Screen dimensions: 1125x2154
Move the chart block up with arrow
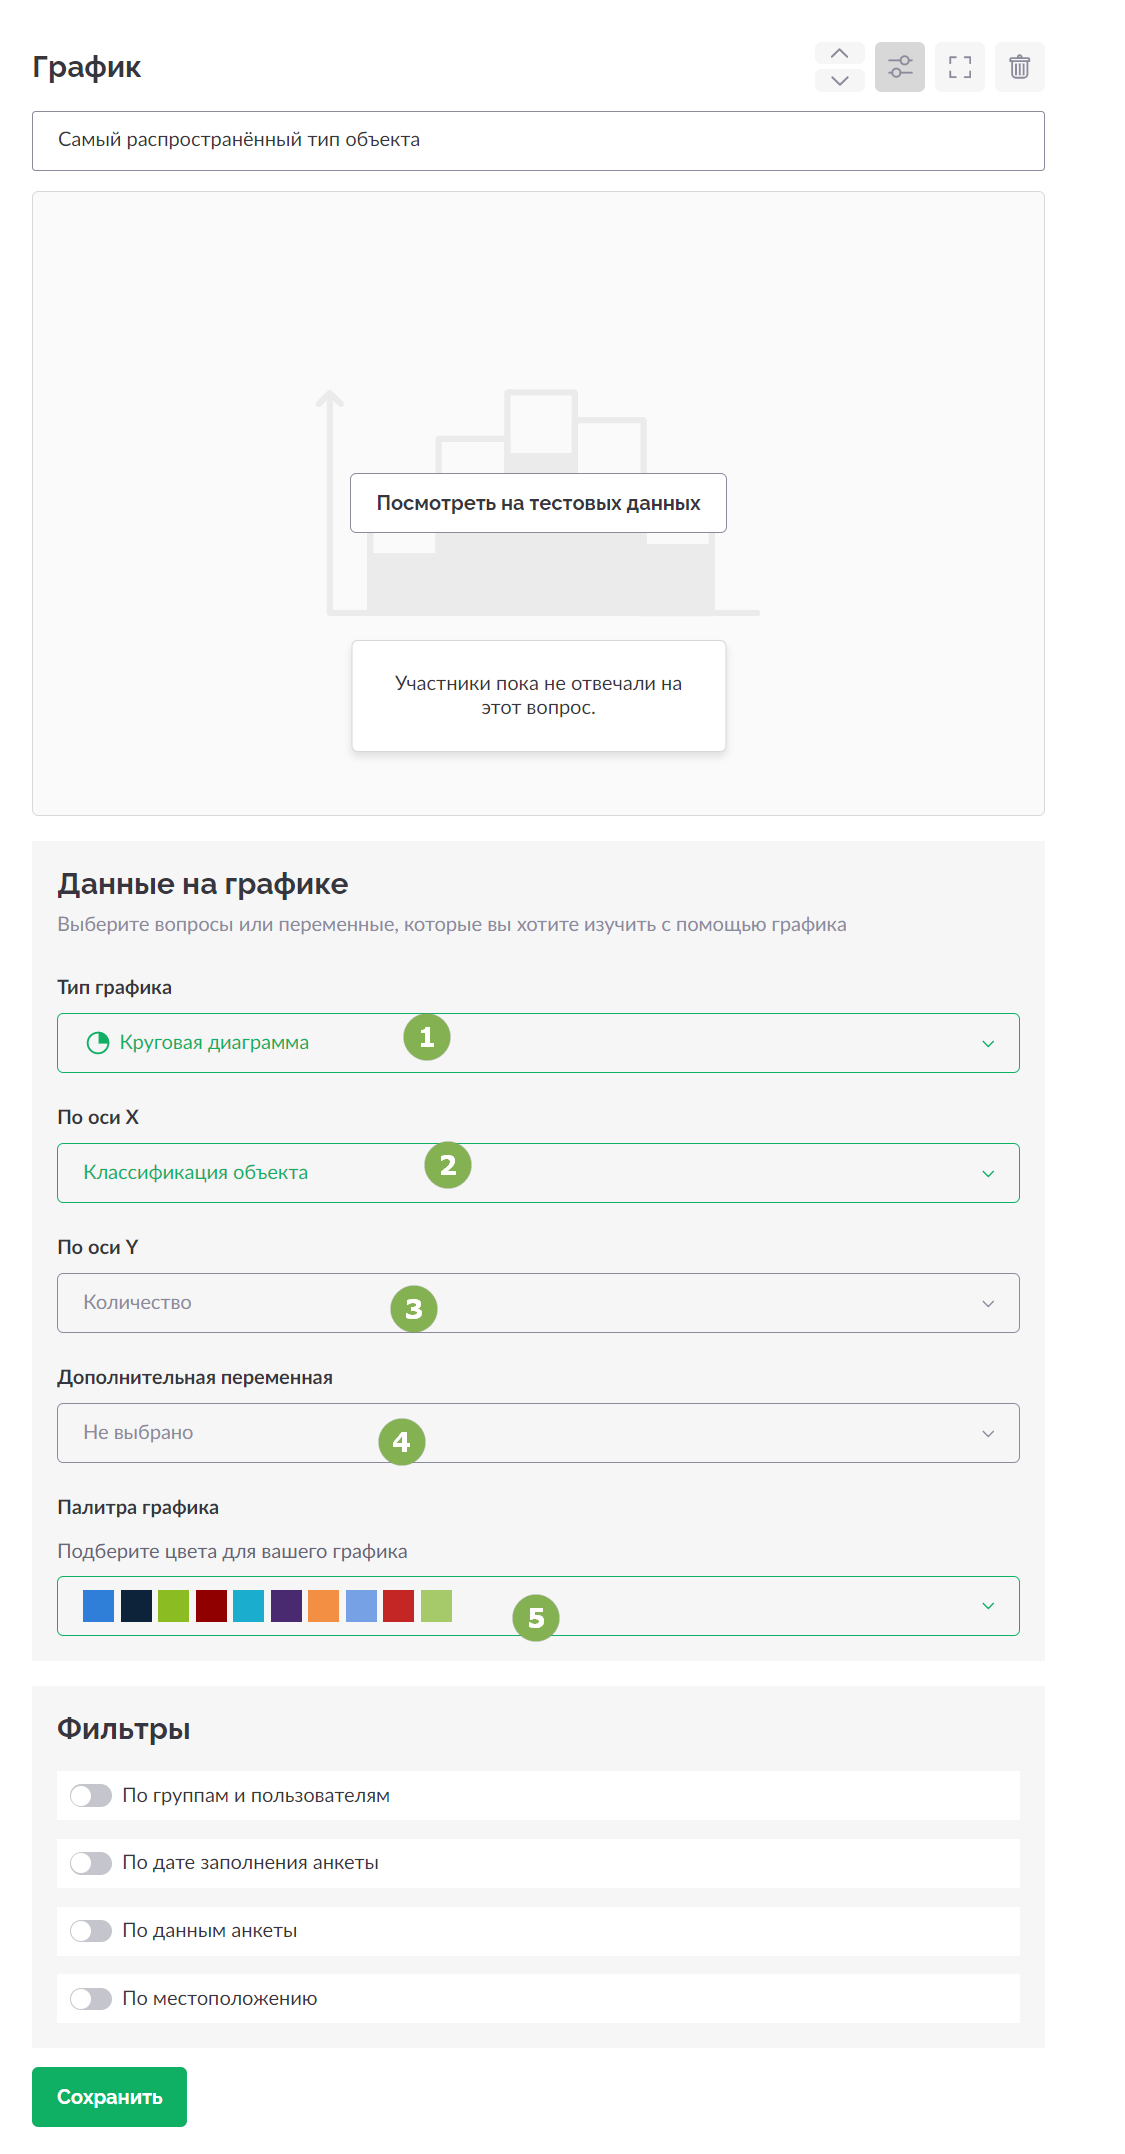(840, 54)
